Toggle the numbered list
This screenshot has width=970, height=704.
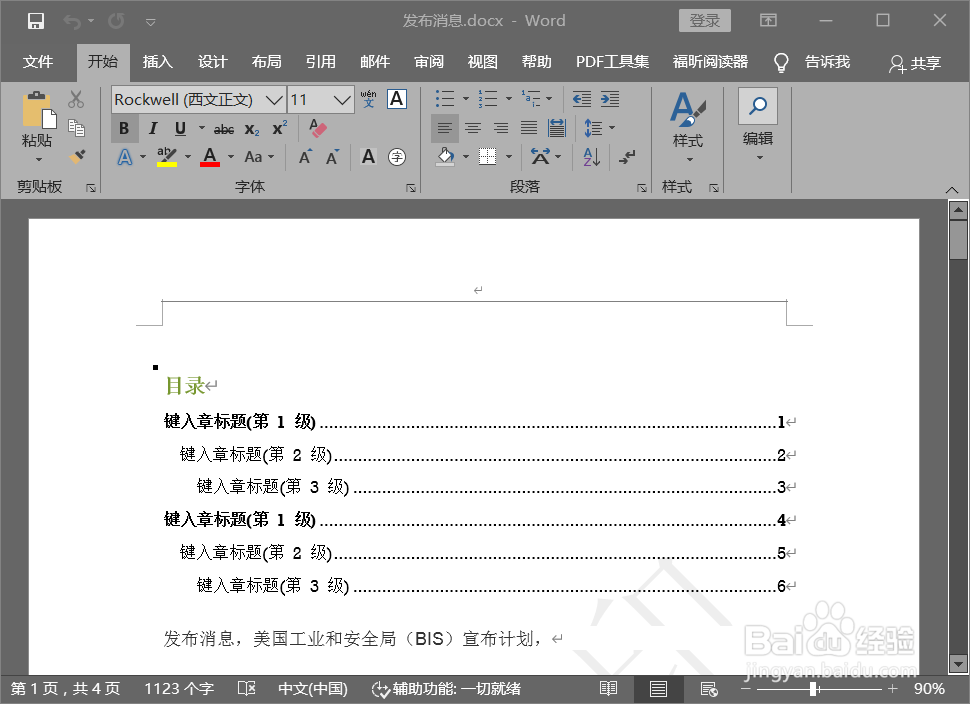click(489, 98)
